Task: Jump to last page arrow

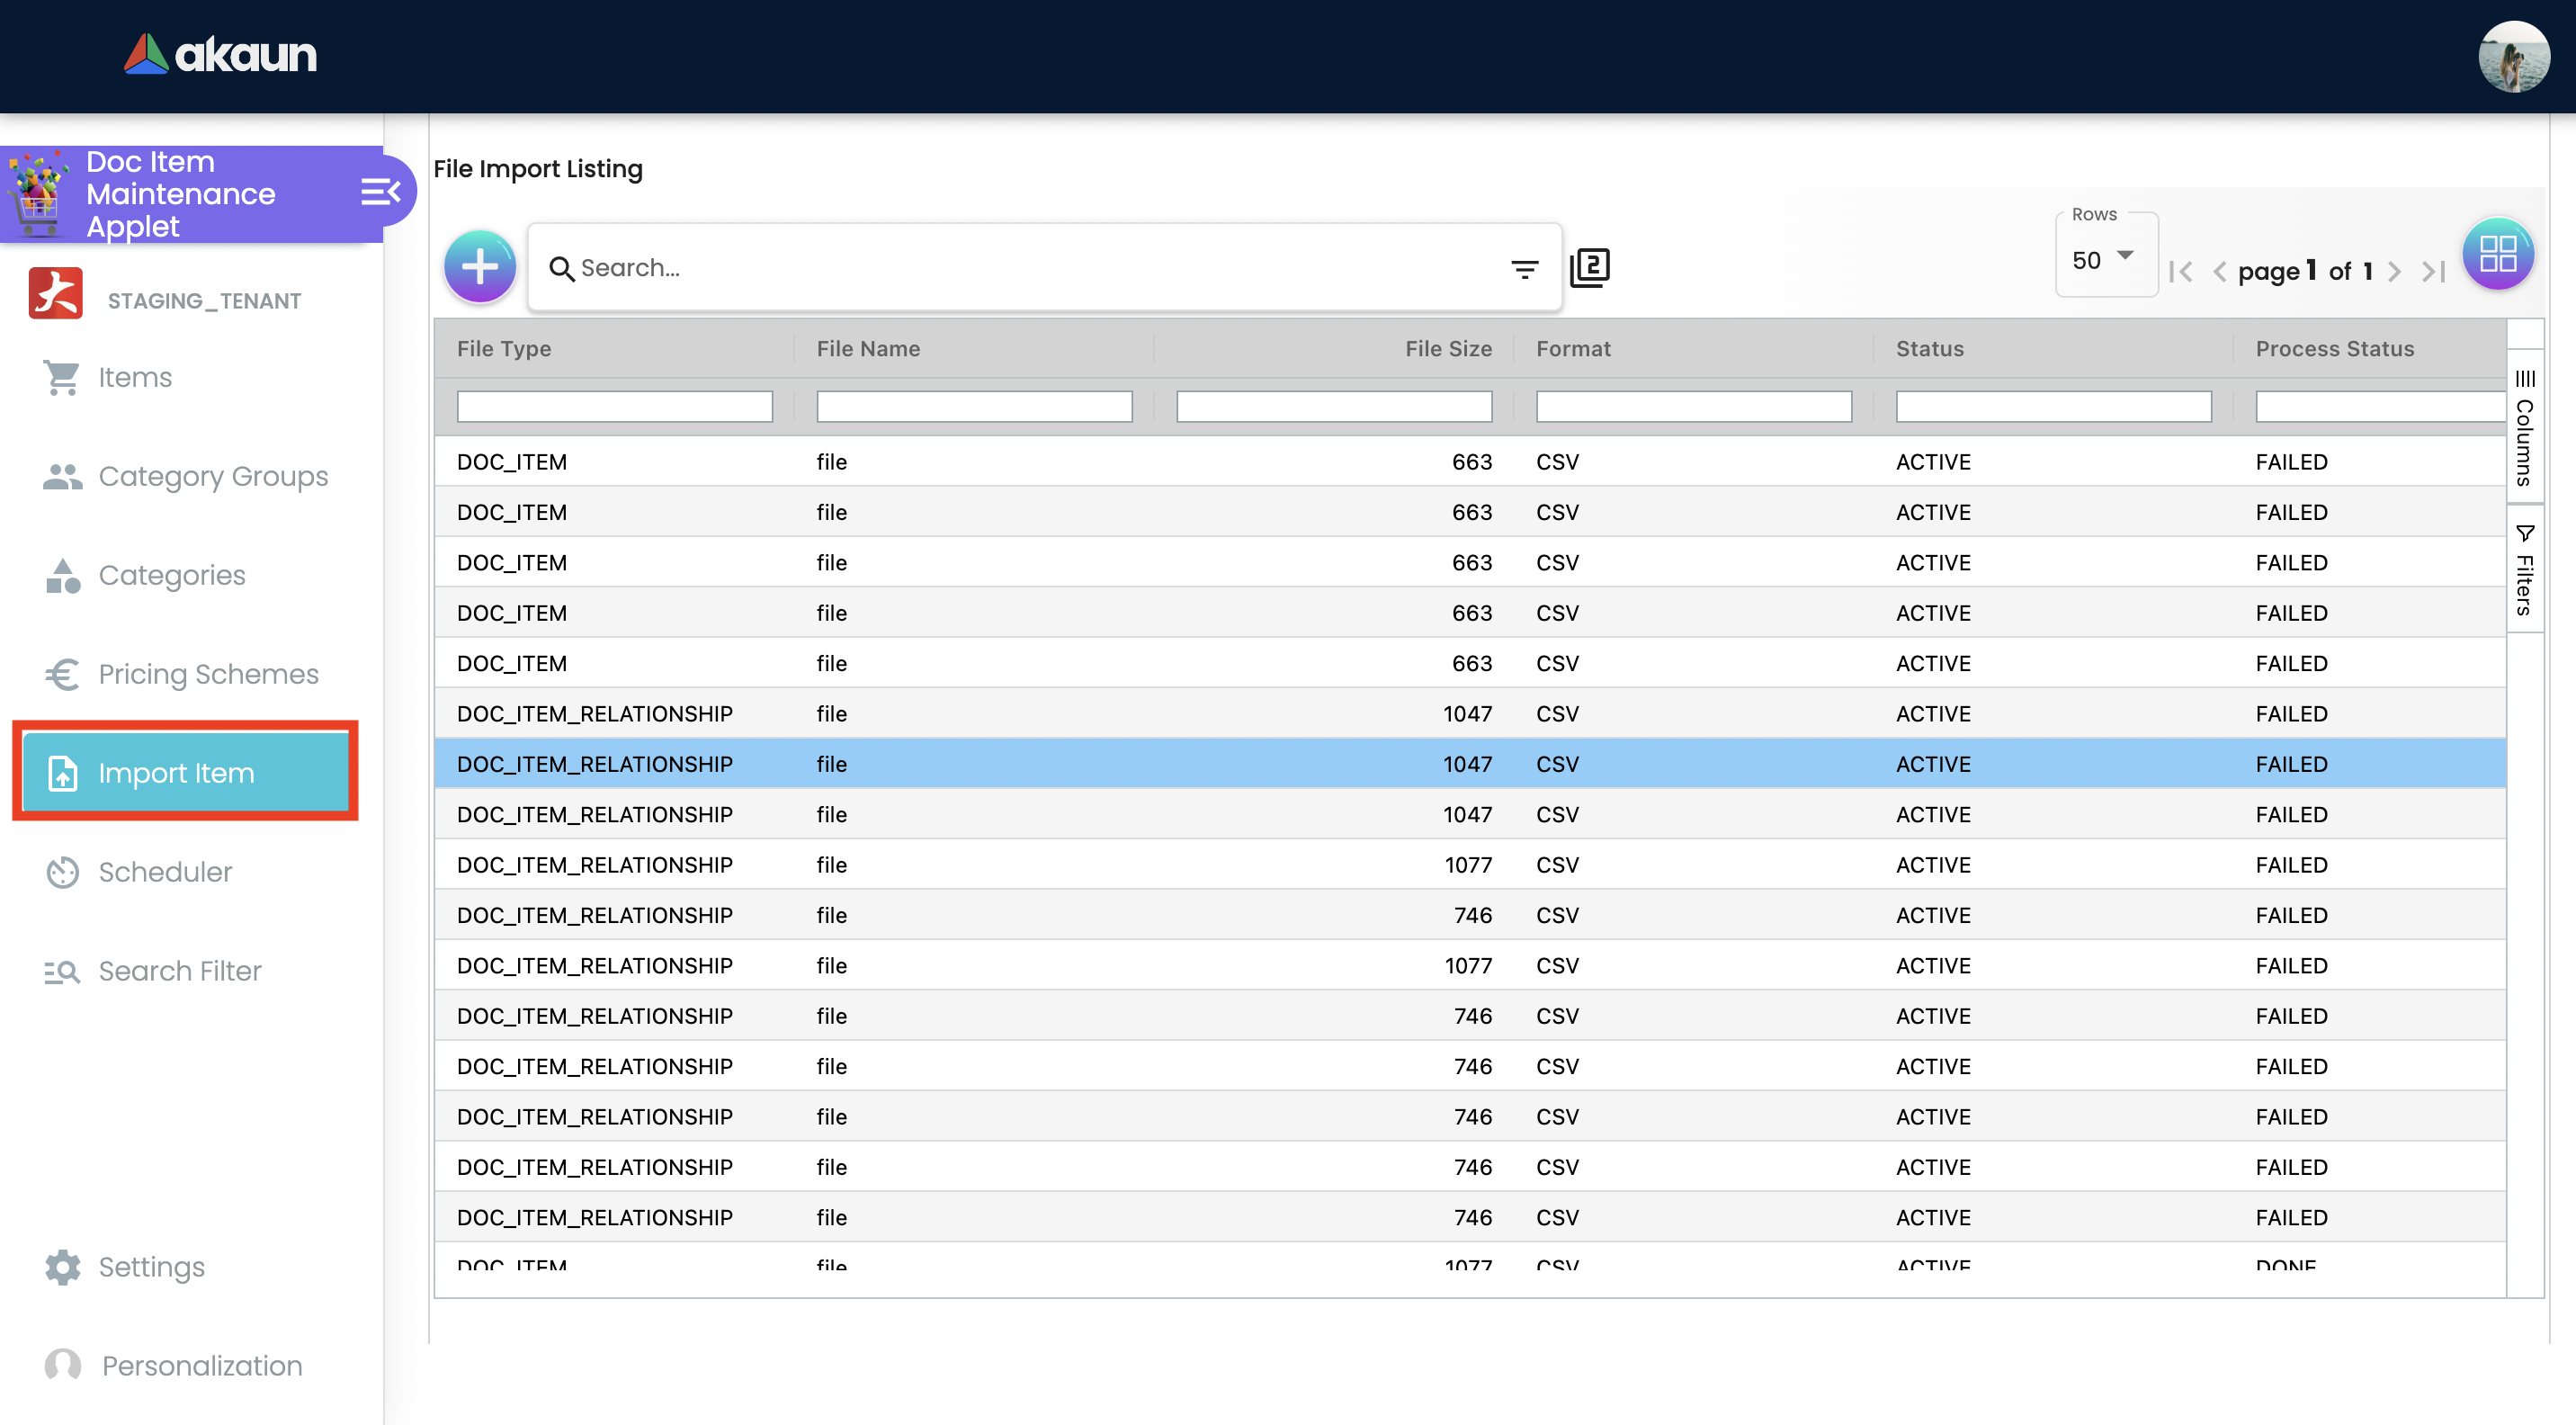Action: pos(2434,272)
